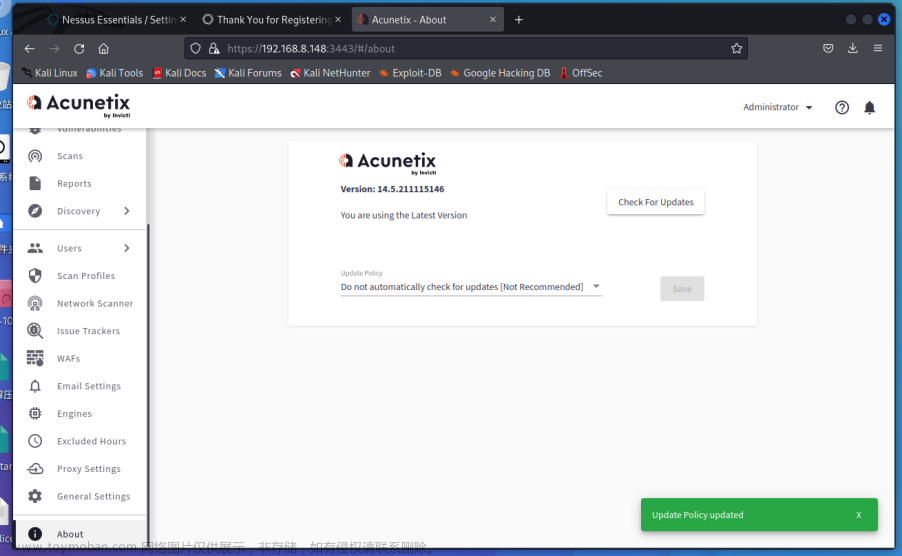This screenshot has width=902, height=556.
Task: Open the Engines chip icon
Action: (x=35, y=413)
